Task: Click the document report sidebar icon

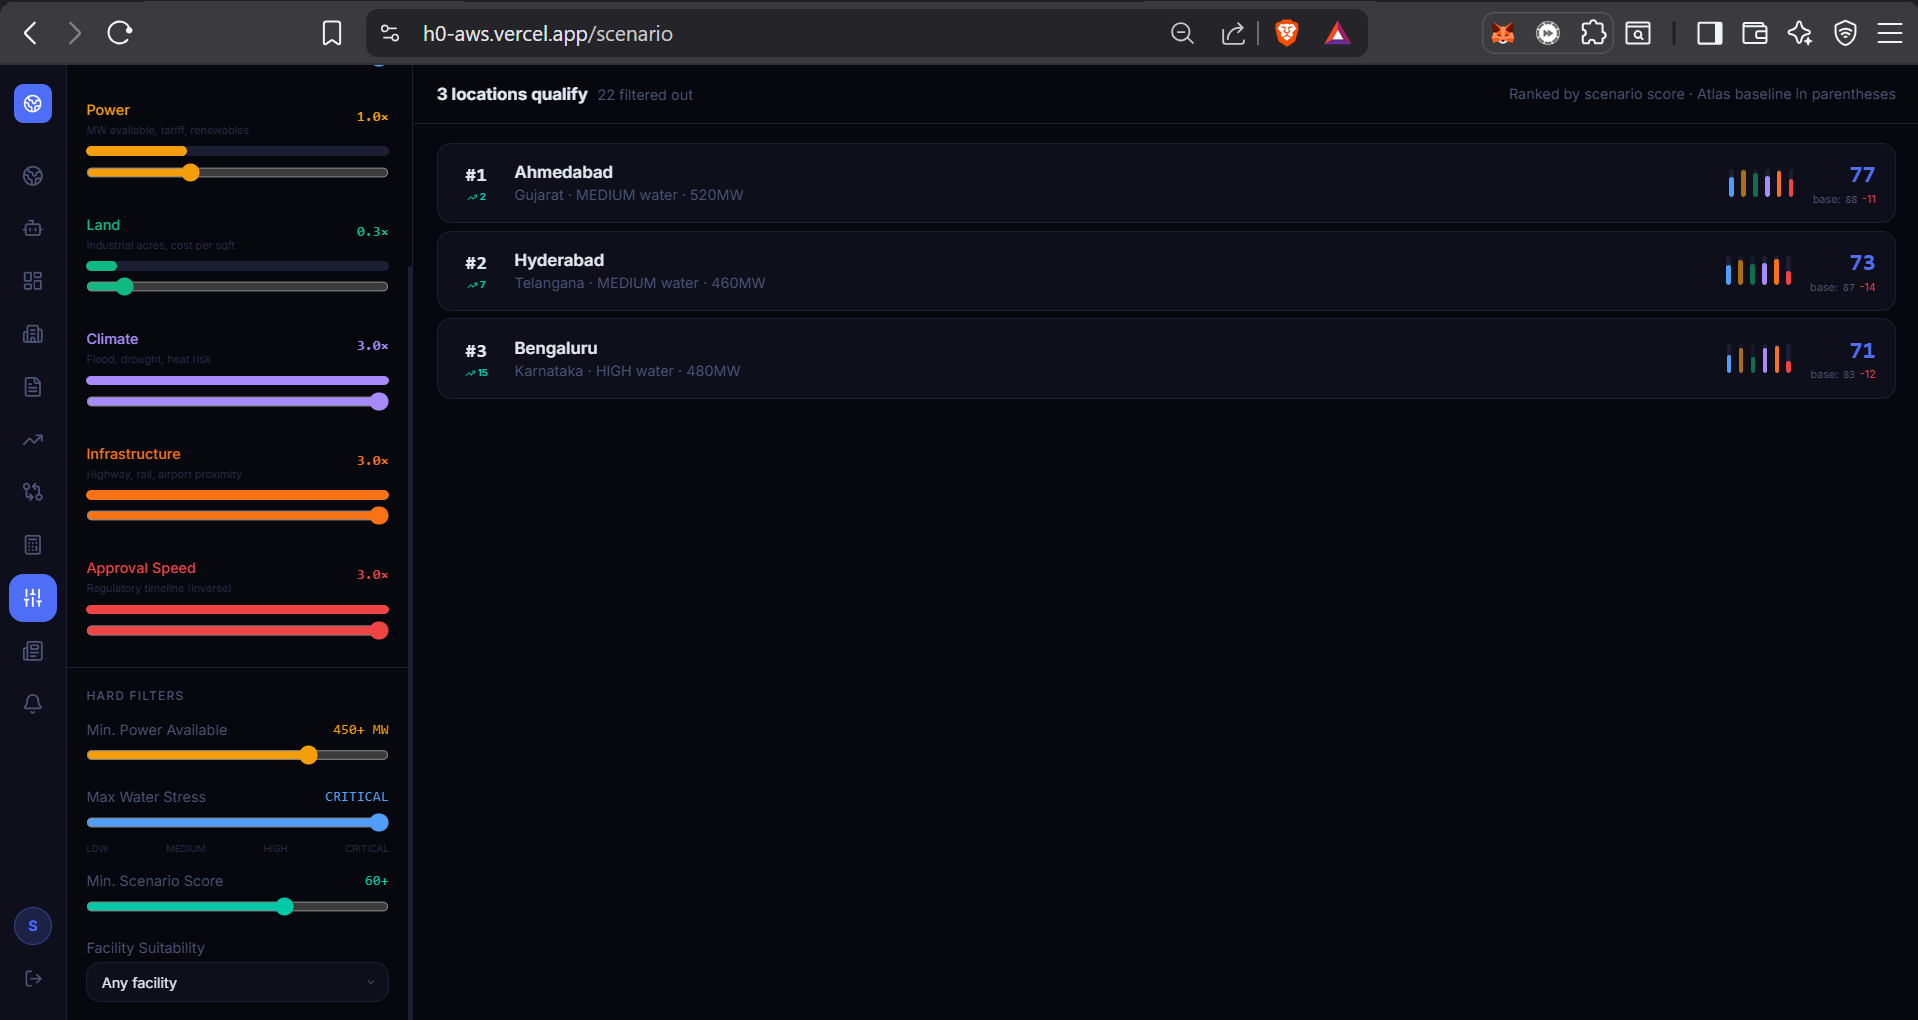Action: (x=33, y=387)
